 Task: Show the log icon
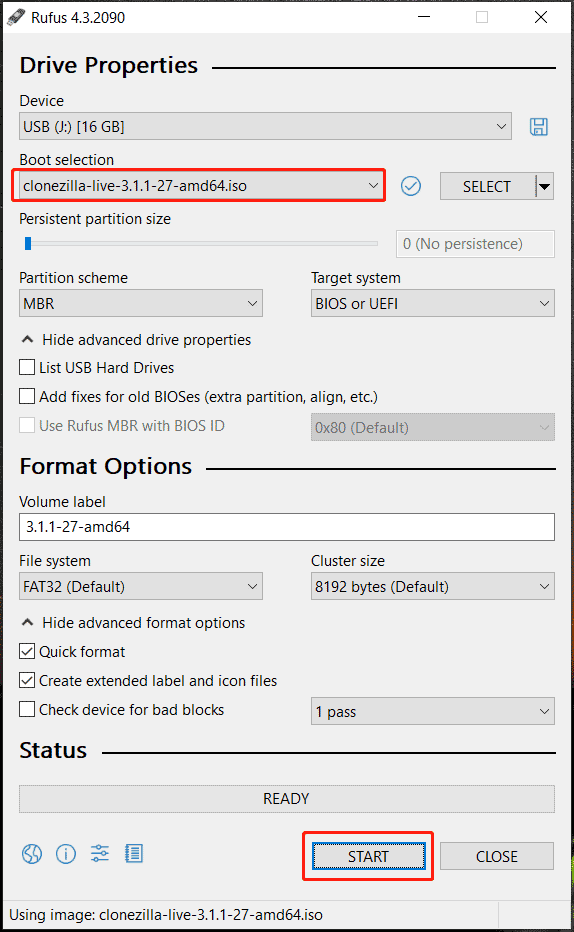(x=134, y=854)
